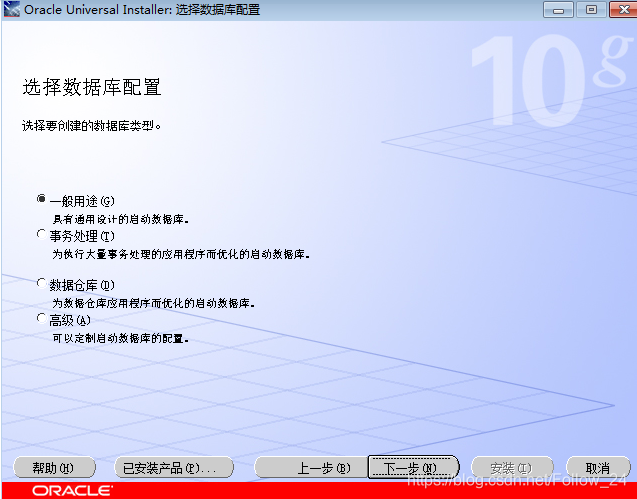Pick the 高级 (A) radio option
The image size is (637, 499).
41,318
